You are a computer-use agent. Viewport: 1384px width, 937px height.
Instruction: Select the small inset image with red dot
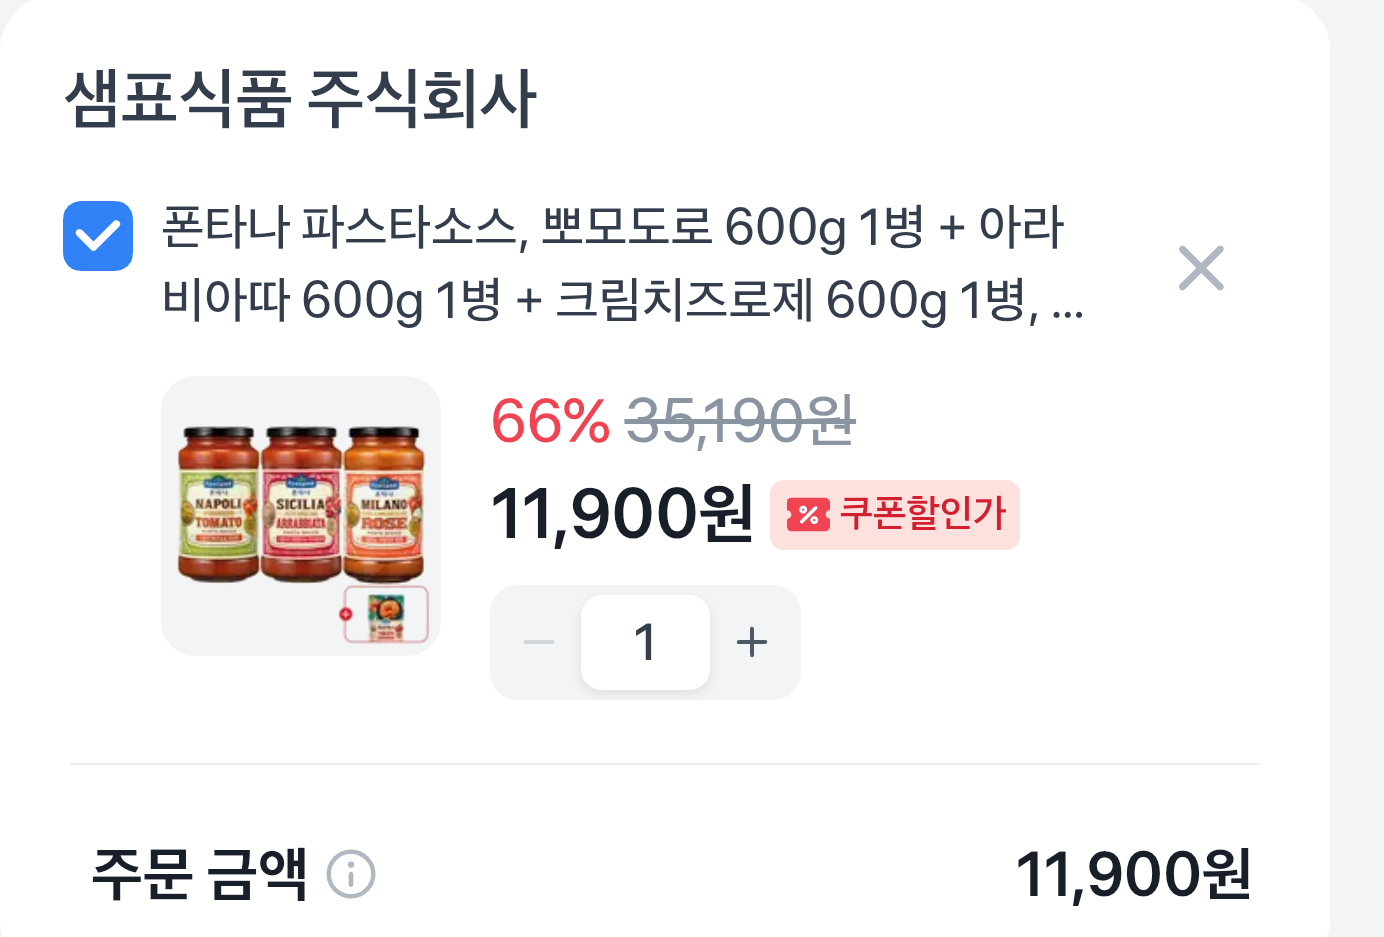click(386, 614)
